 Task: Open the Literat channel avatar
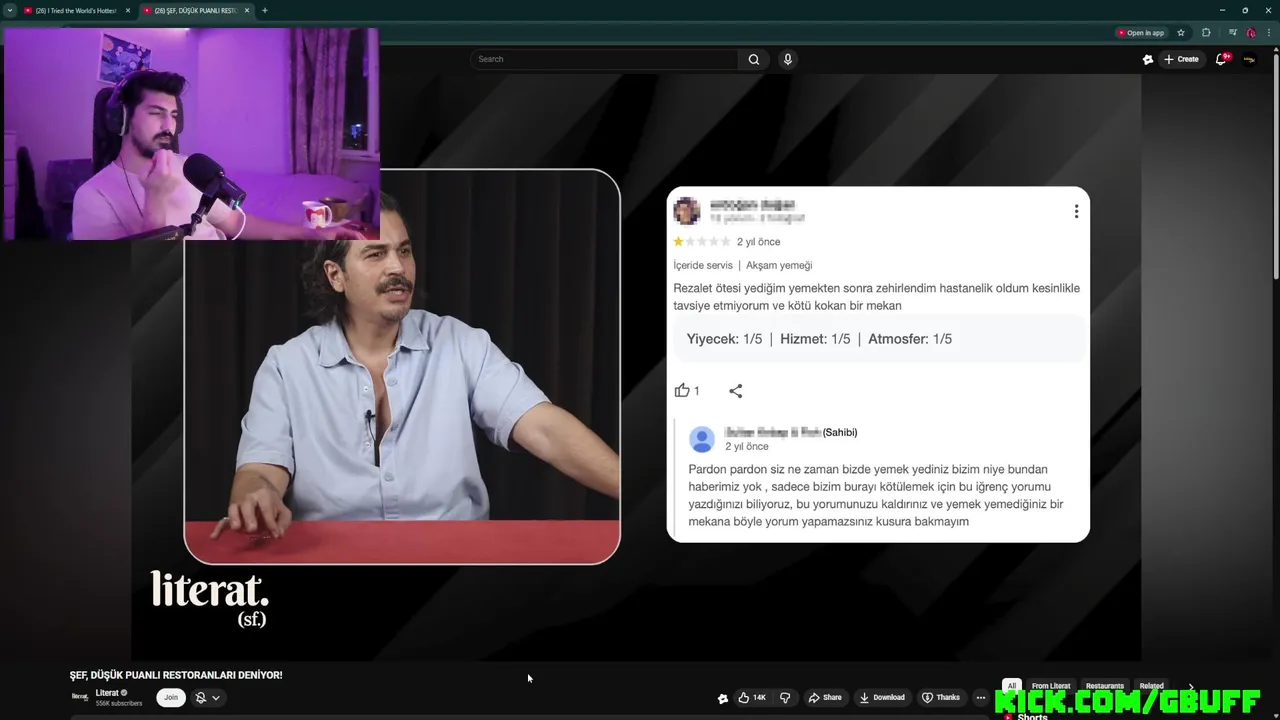click(80, 697)
